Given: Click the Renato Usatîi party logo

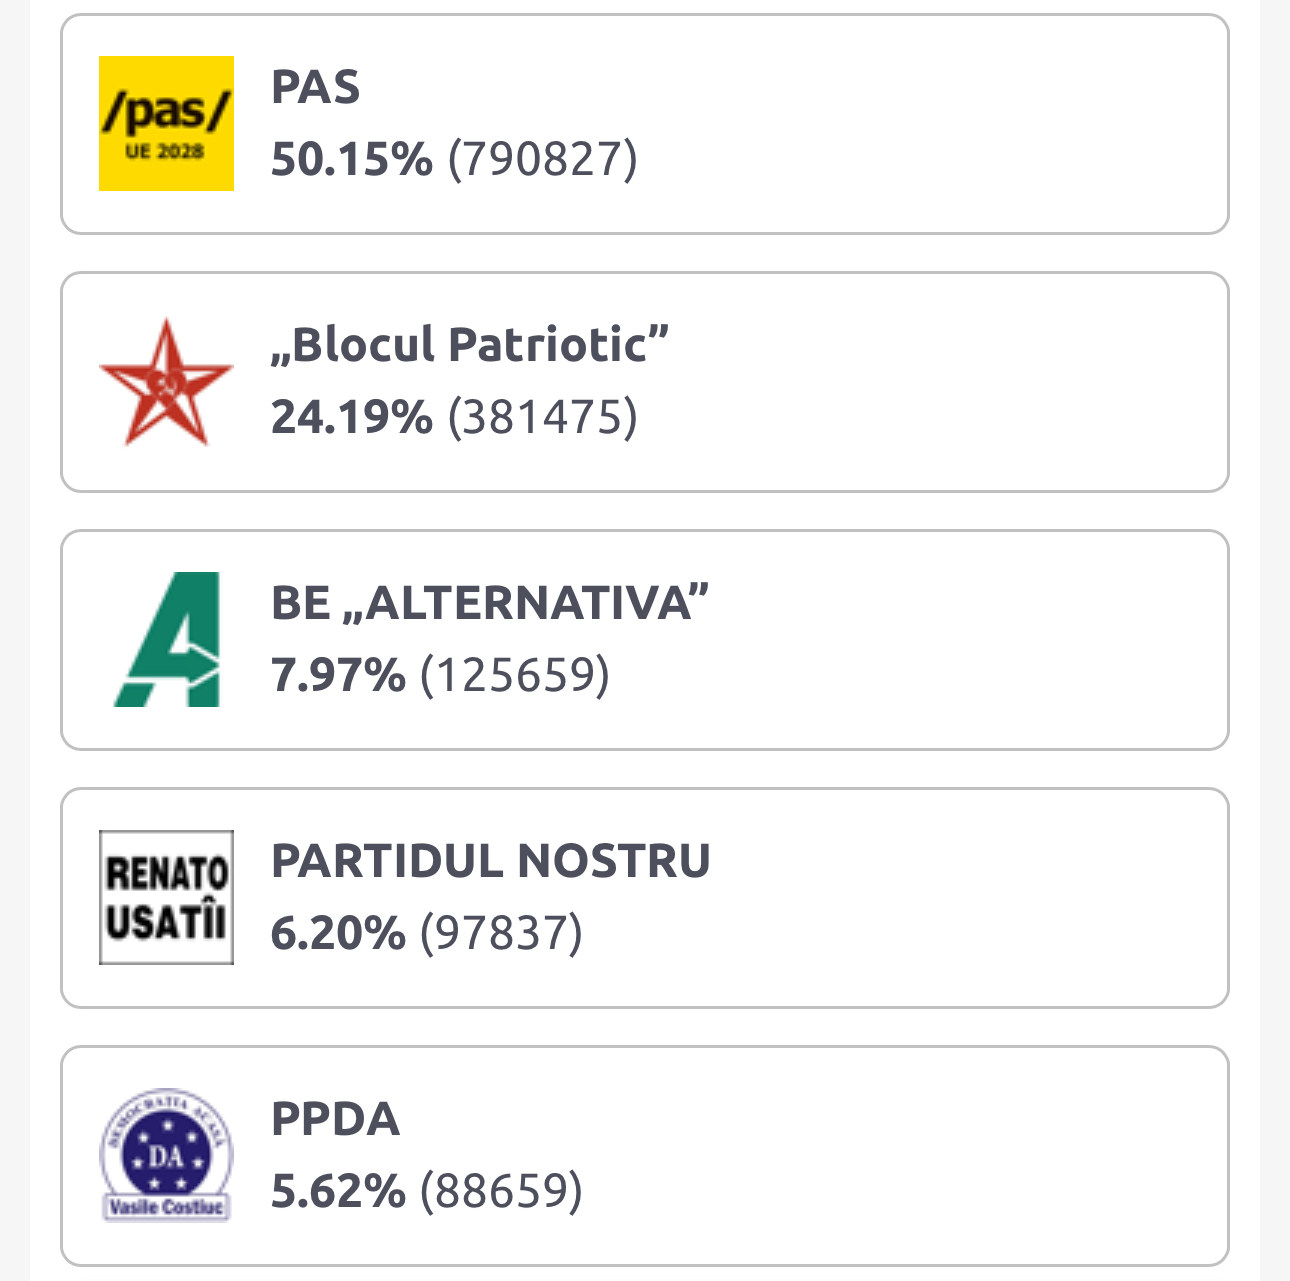Looking at the screenshot, I should point(166,897).
